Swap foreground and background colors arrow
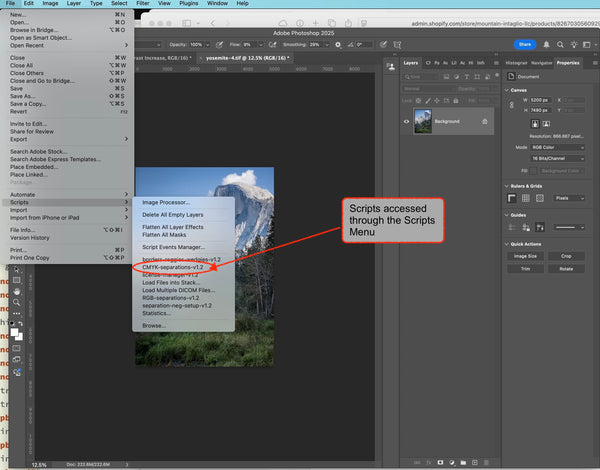This screenshot has height=470, width=600. point(20,323)
